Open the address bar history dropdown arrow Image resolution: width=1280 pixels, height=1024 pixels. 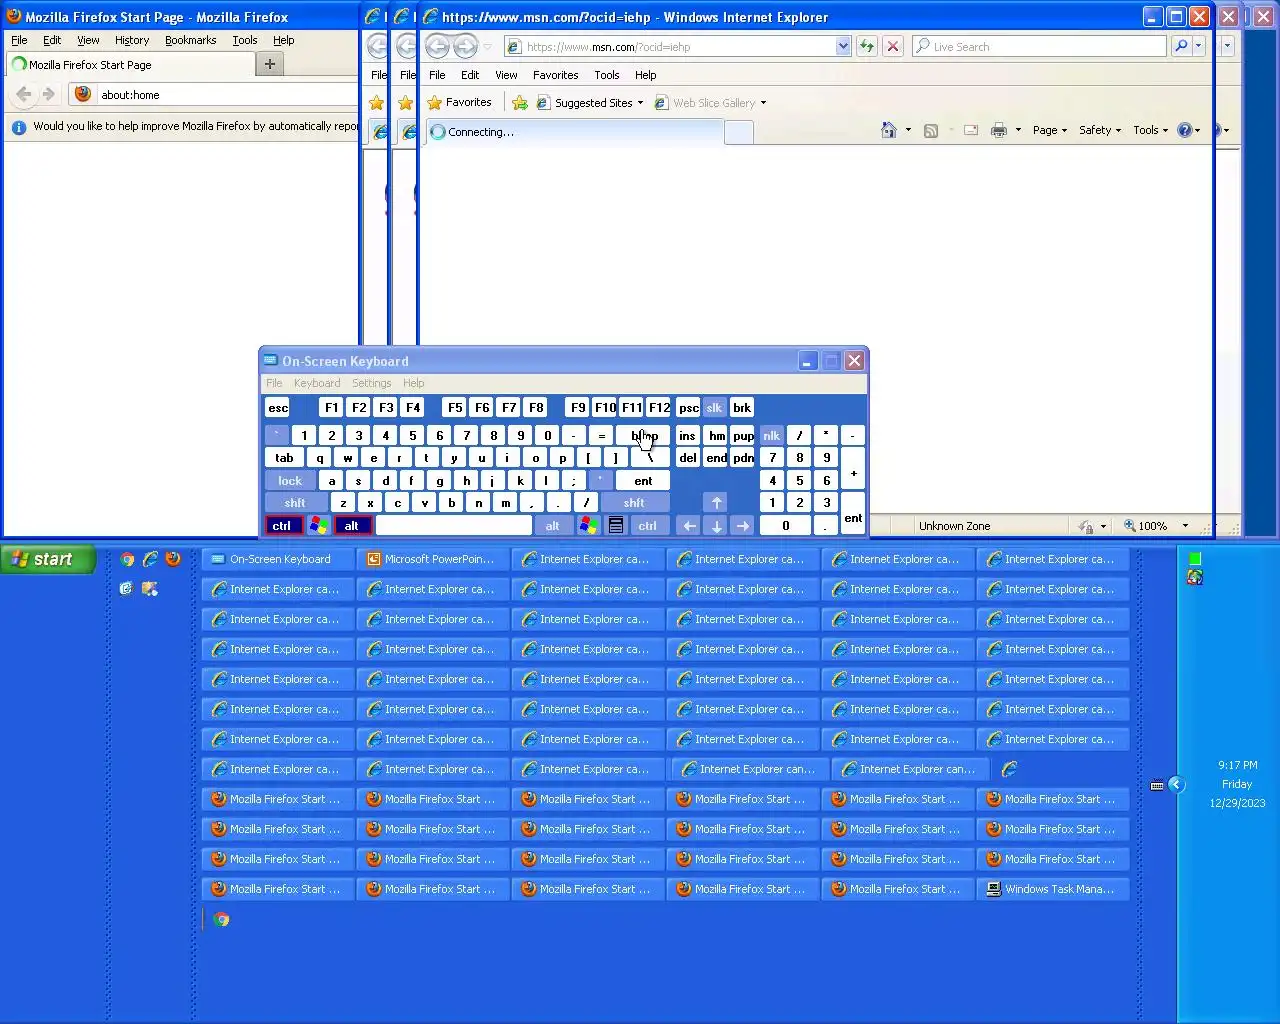pos(843,46)
